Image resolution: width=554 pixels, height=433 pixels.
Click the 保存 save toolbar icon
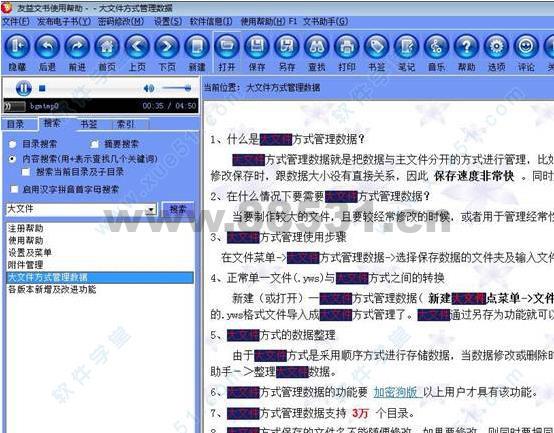[x=257, y=46]
